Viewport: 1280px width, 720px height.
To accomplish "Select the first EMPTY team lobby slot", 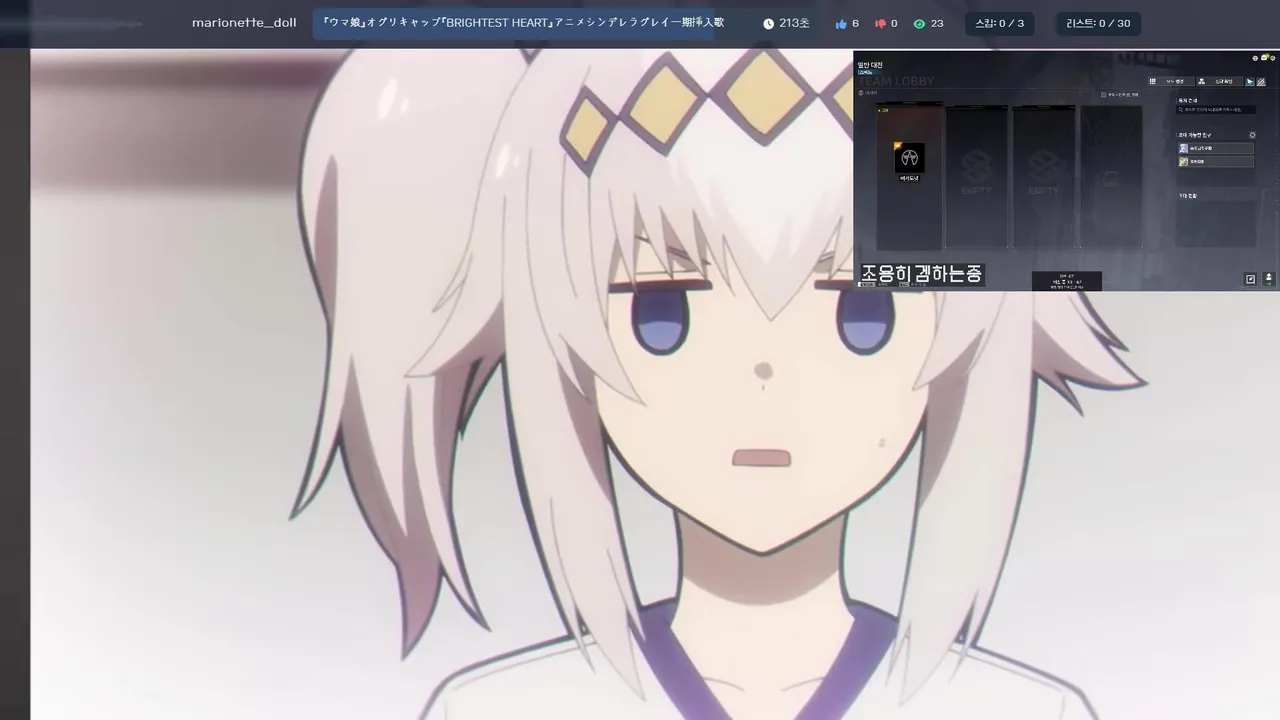I will 976,176.
